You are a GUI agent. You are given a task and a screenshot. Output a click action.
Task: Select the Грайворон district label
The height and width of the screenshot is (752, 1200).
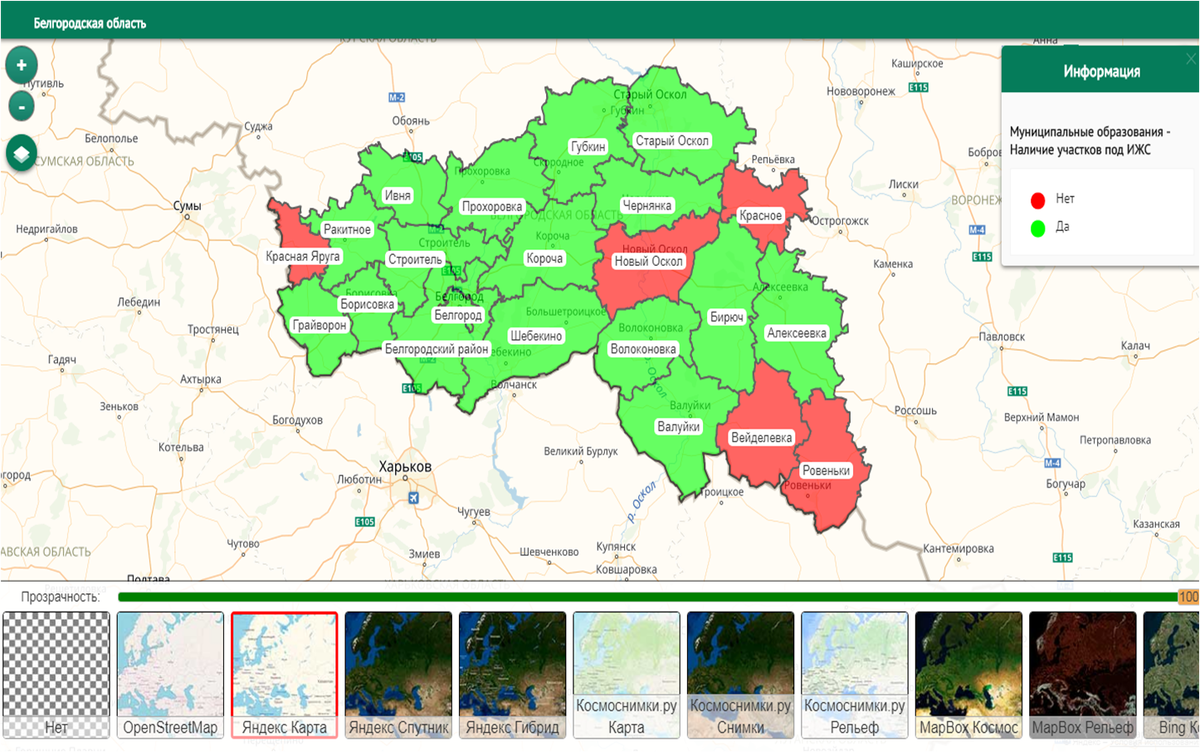(x=320, y=326)
